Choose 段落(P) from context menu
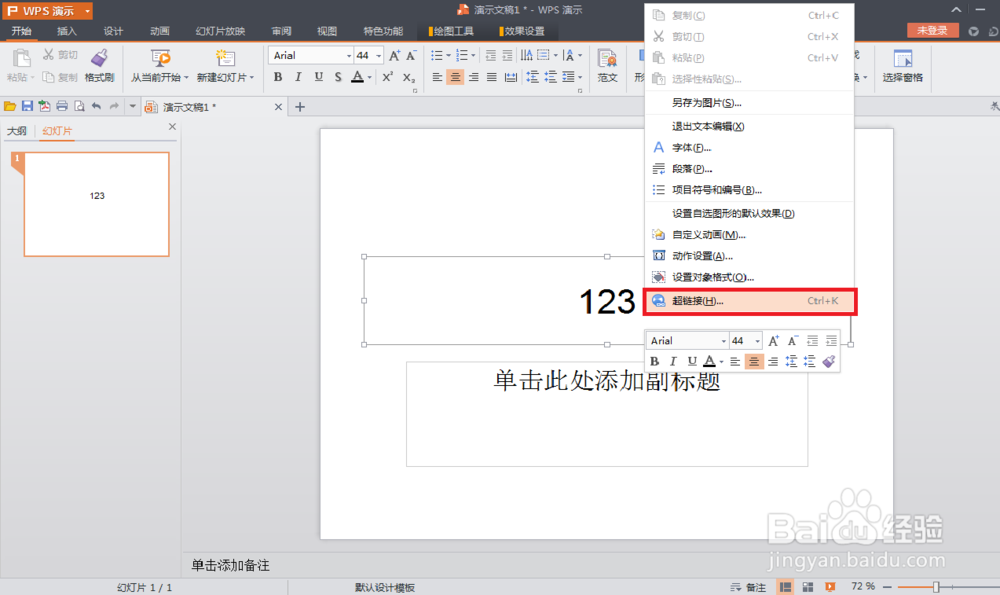The image size is (1000, 595). [x=749, y=169]
